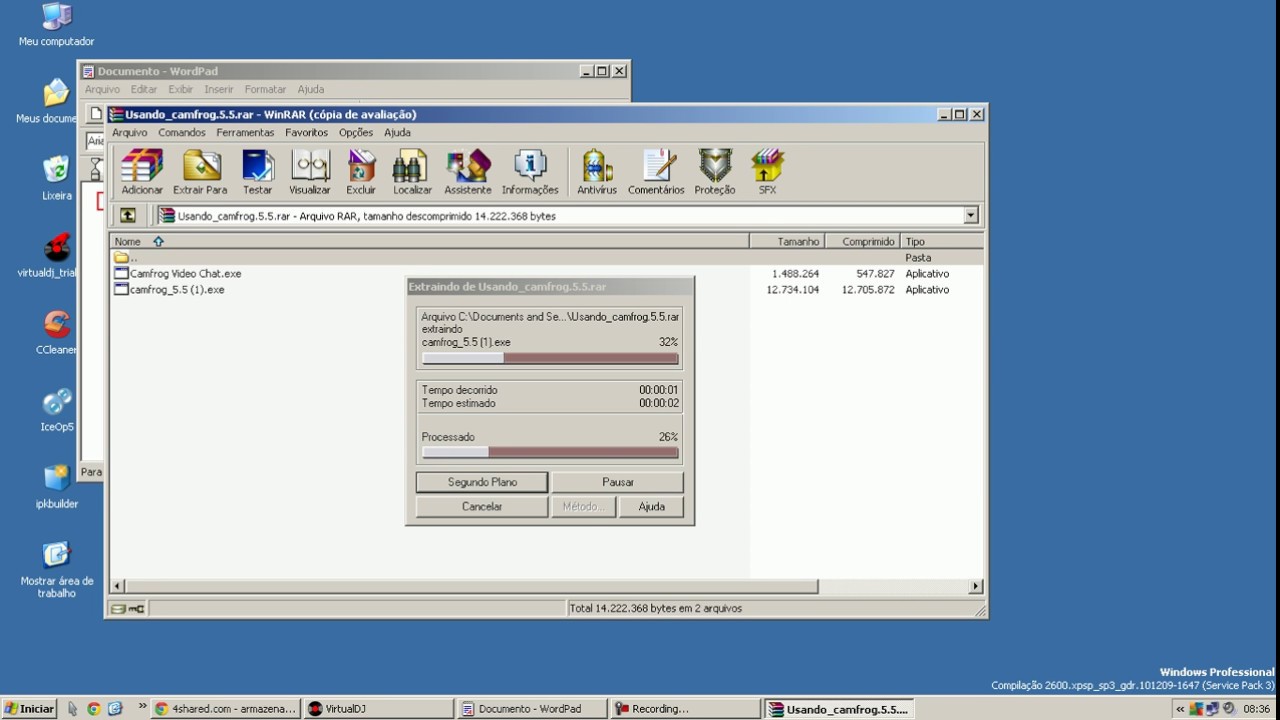
Task: Click the Chrome quick launch icon
Action: pos(93,708)
